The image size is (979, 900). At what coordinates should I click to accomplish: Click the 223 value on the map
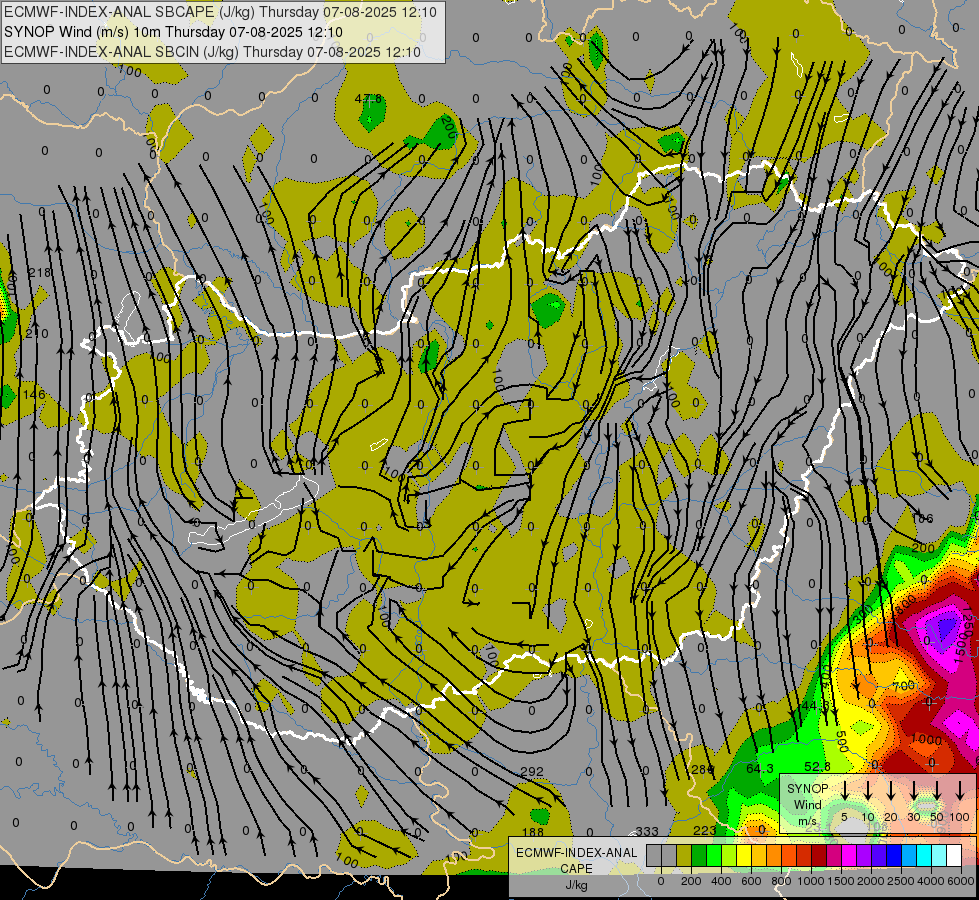pyautogui.click(x=705, y=830)
